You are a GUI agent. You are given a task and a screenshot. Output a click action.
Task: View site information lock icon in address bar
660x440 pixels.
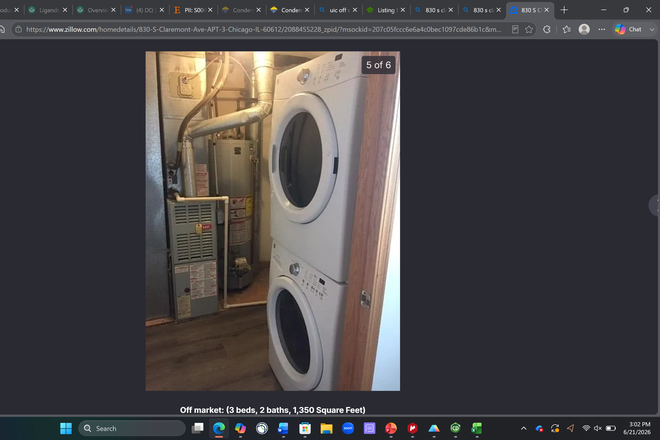click(19, 29)
